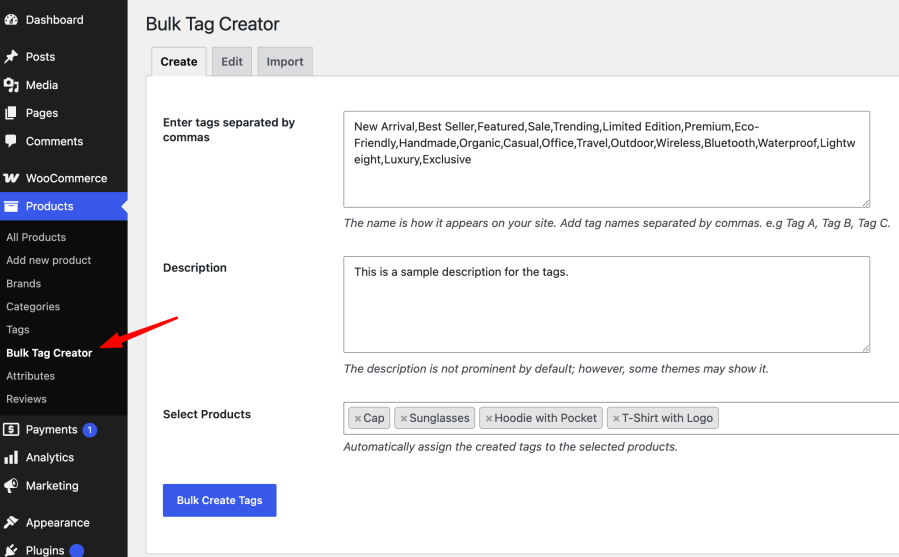This screenshot has height=557, width=899.
Task: Open the Categories submenu link
Action: coord(33,306)
